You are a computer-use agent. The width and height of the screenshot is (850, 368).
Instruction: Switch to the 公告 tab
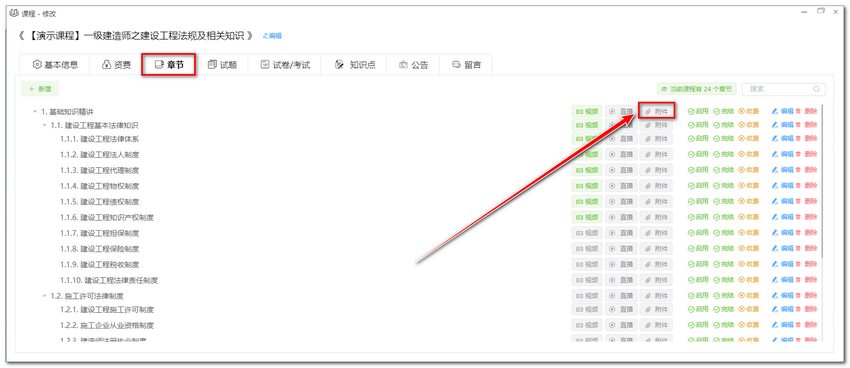[414, 64]
